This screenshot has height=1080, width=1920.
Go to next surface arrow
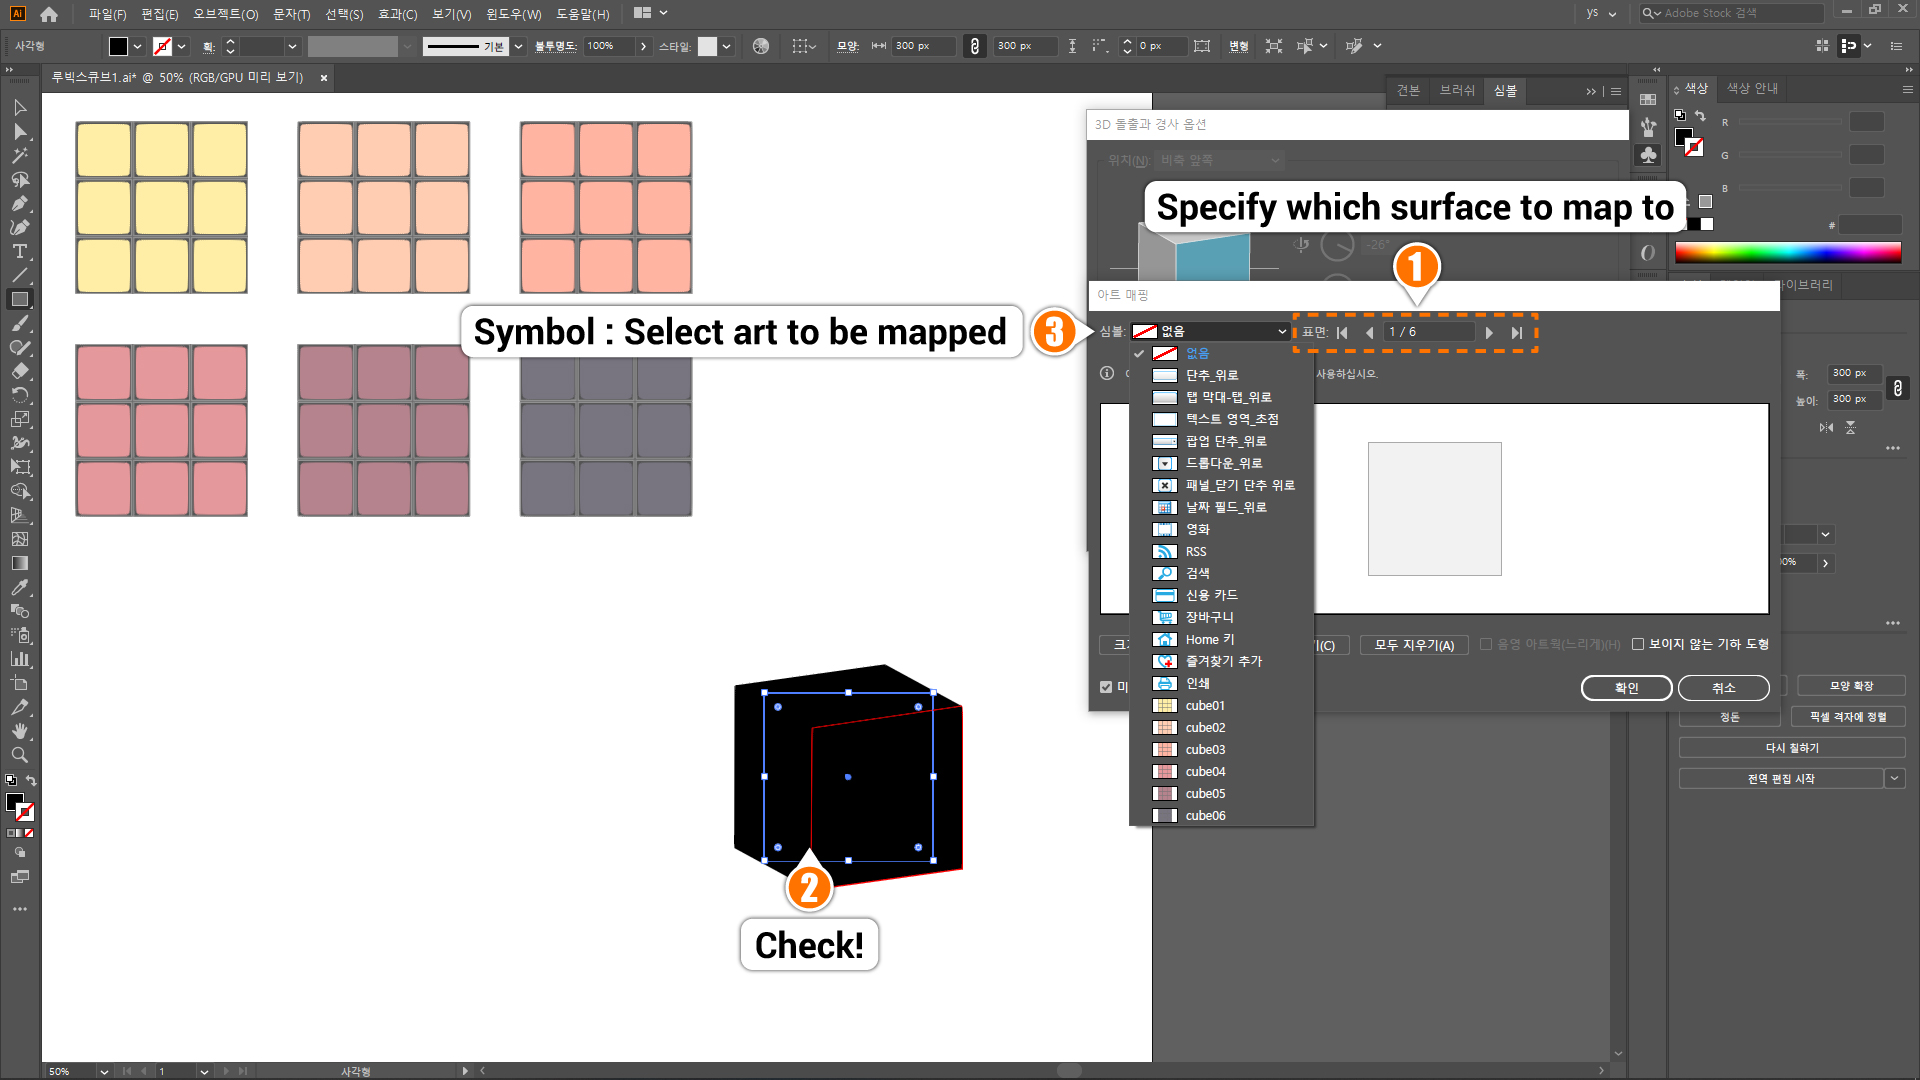(x=1489, y=333)
